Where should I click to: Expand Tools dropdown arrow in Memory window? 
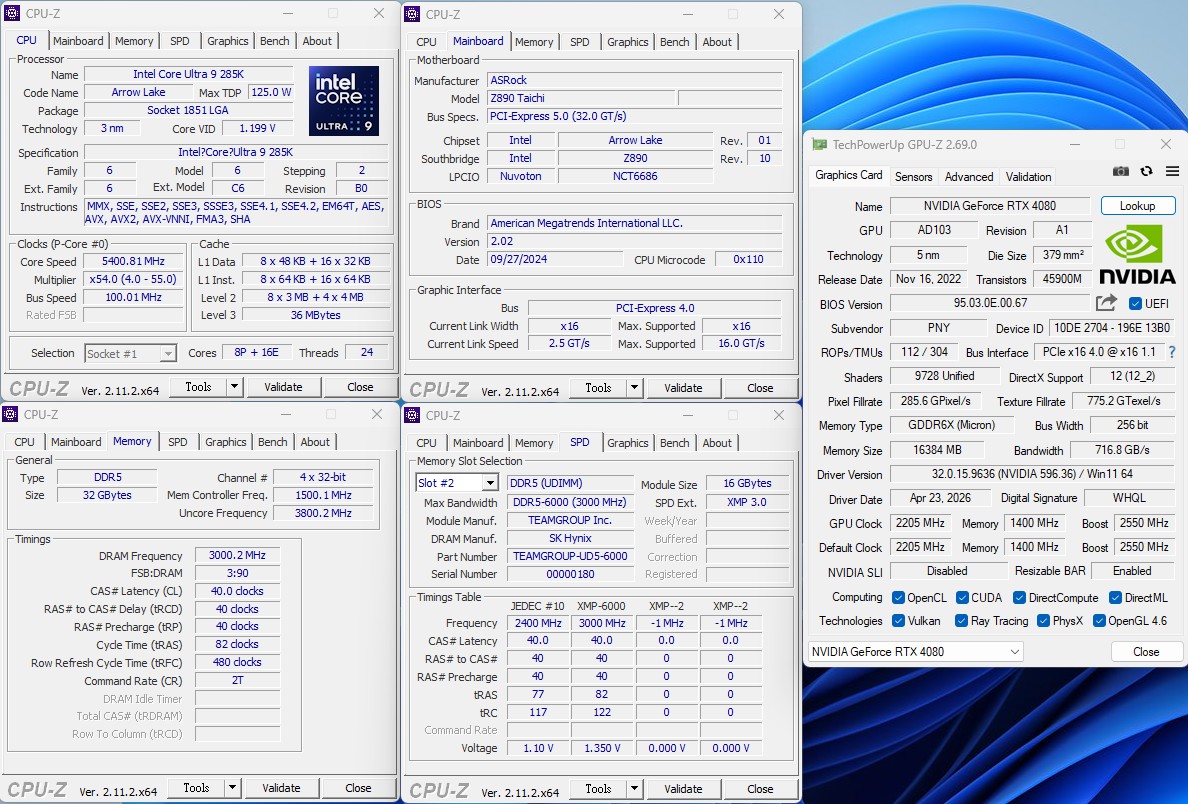point(232,787)
